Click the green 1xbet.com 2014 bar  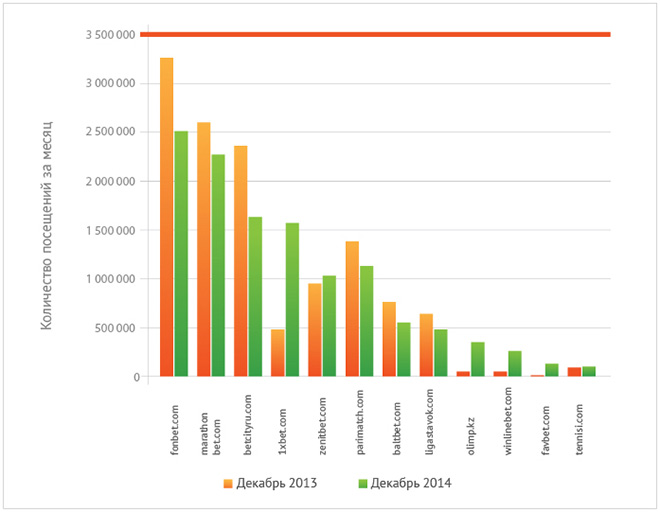click(x=293, y=299)
